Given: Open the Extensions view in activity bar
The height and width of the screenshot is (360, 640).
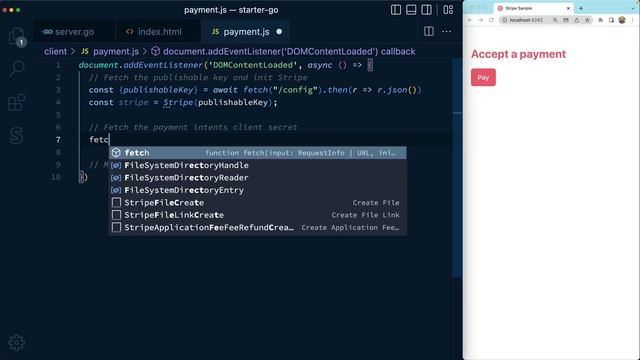Looking at the screenshot, I should [17, 102].
